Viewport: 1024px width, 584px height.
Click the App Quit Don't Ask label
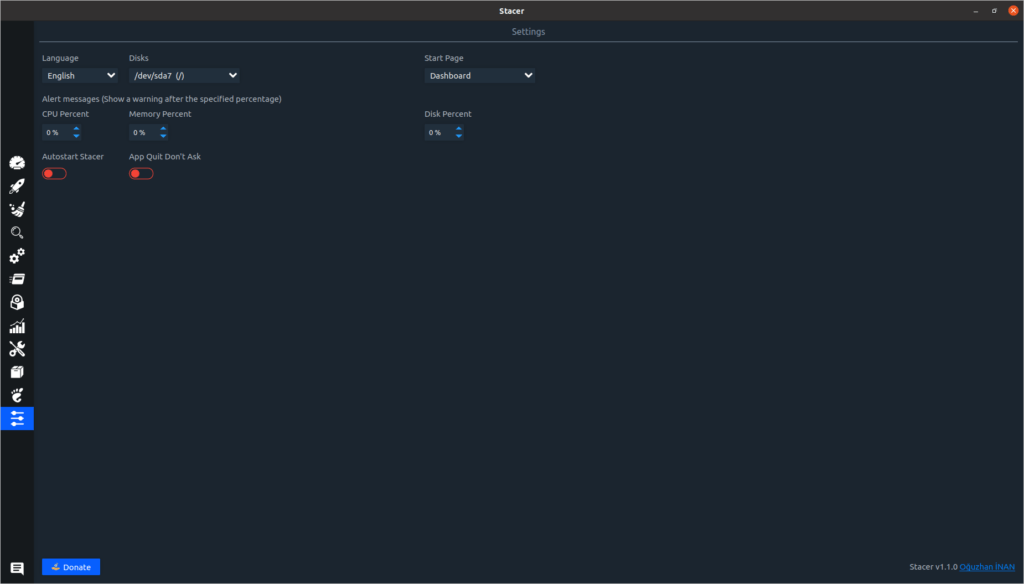(165, 157)
